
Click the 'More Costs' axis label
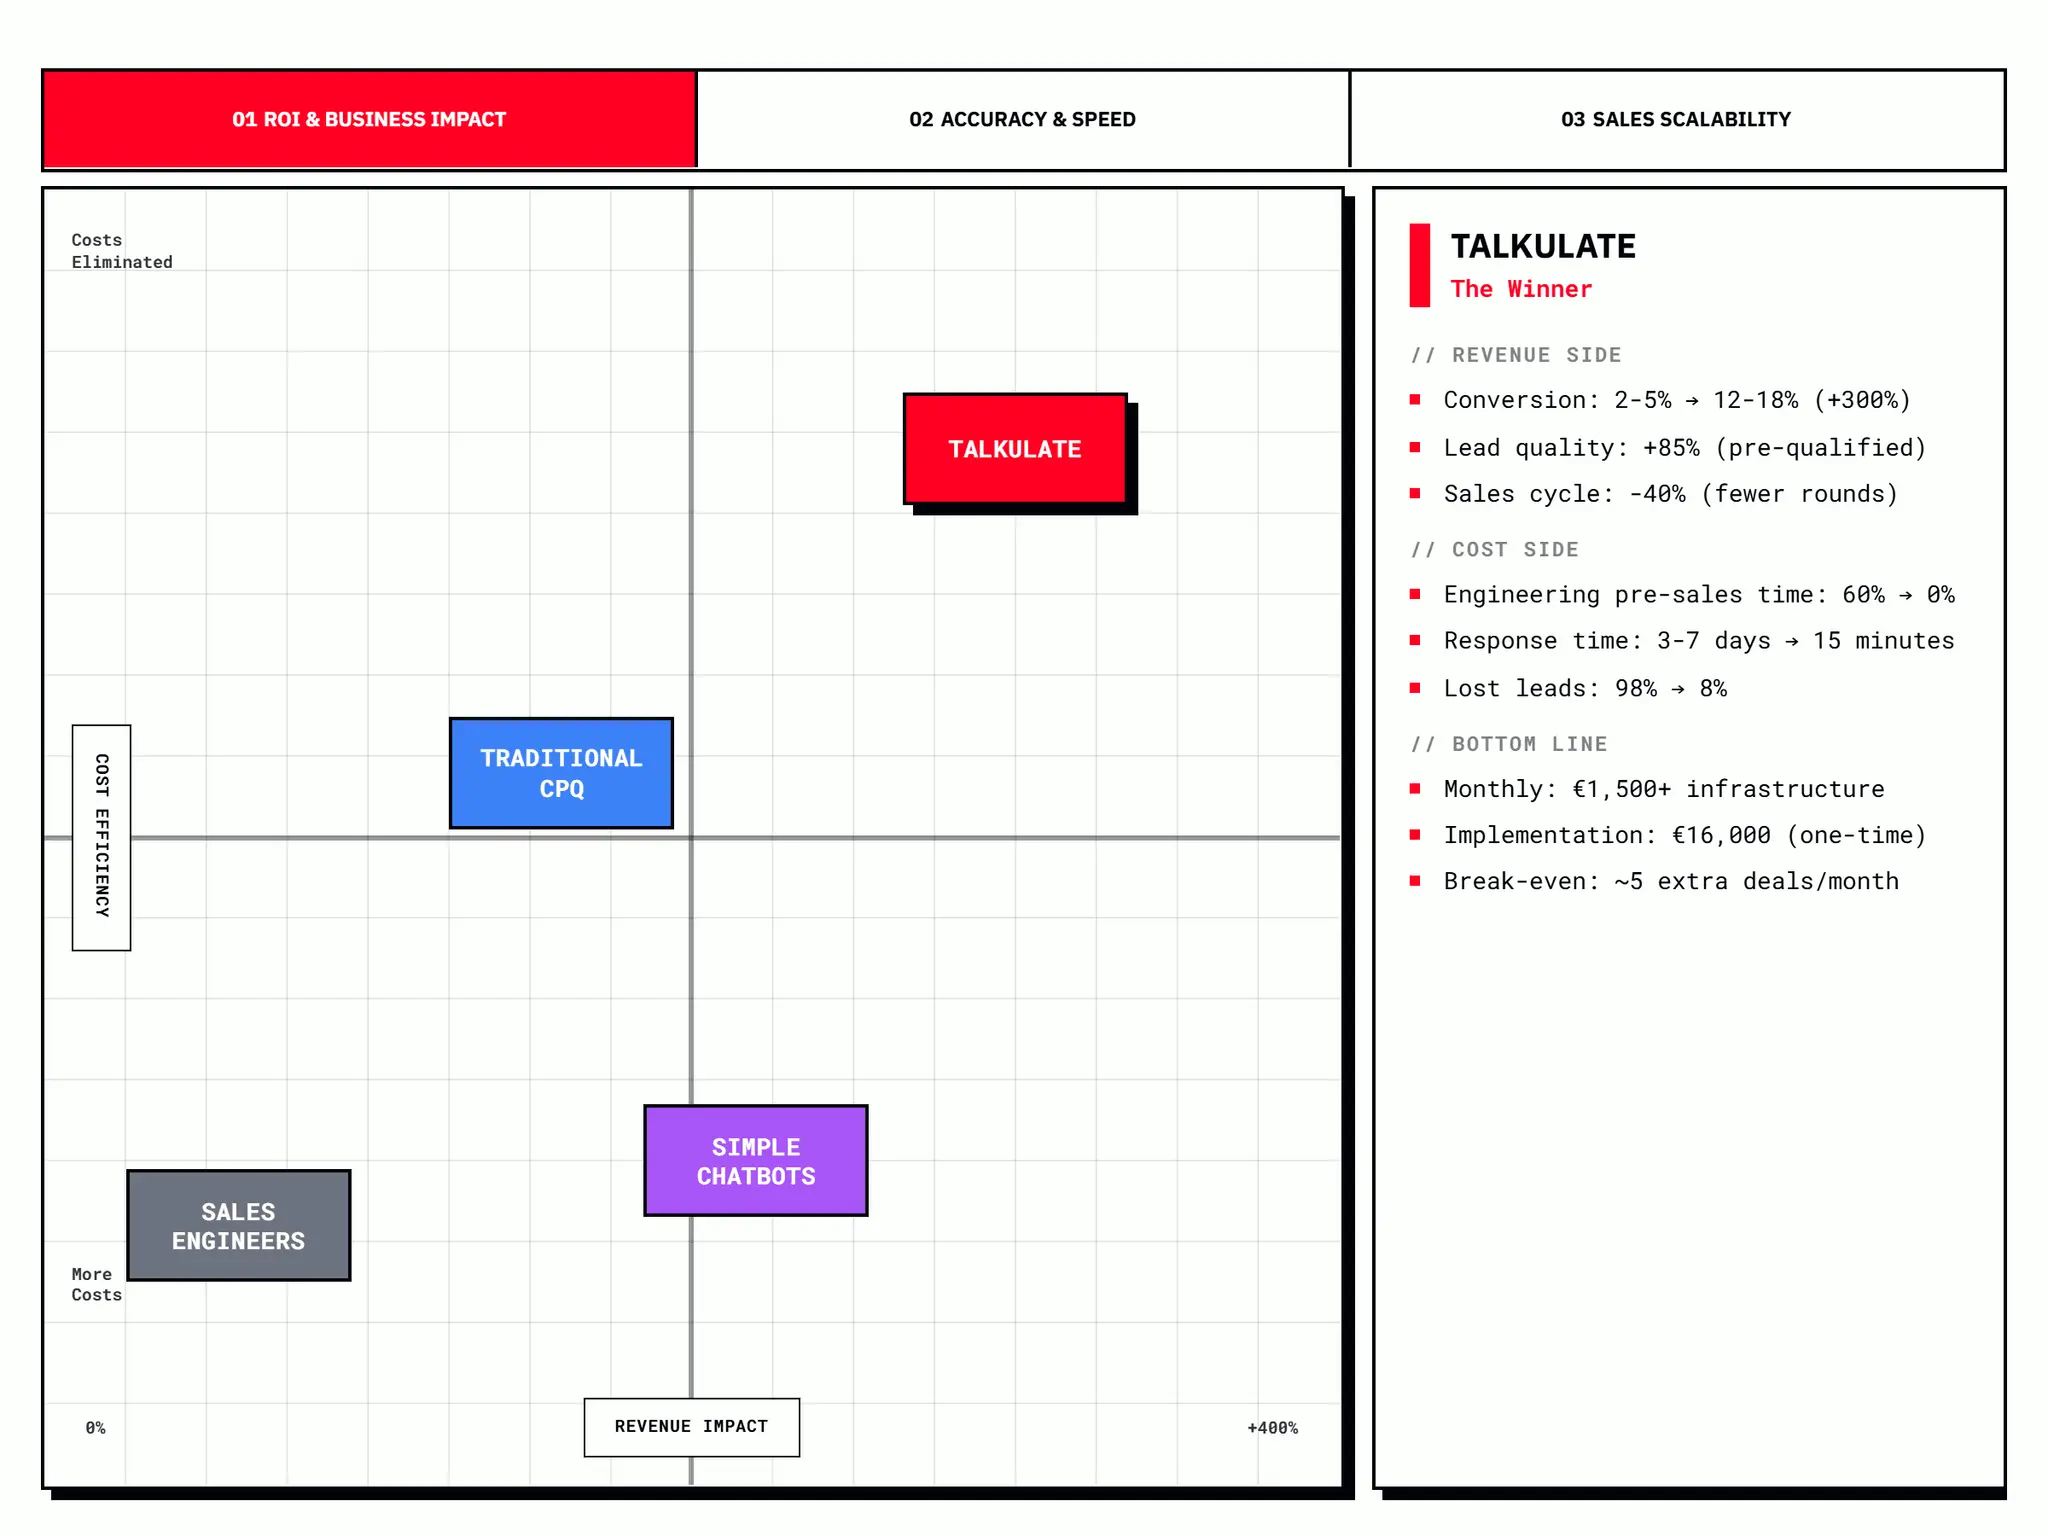click(x=96, y=1284)
